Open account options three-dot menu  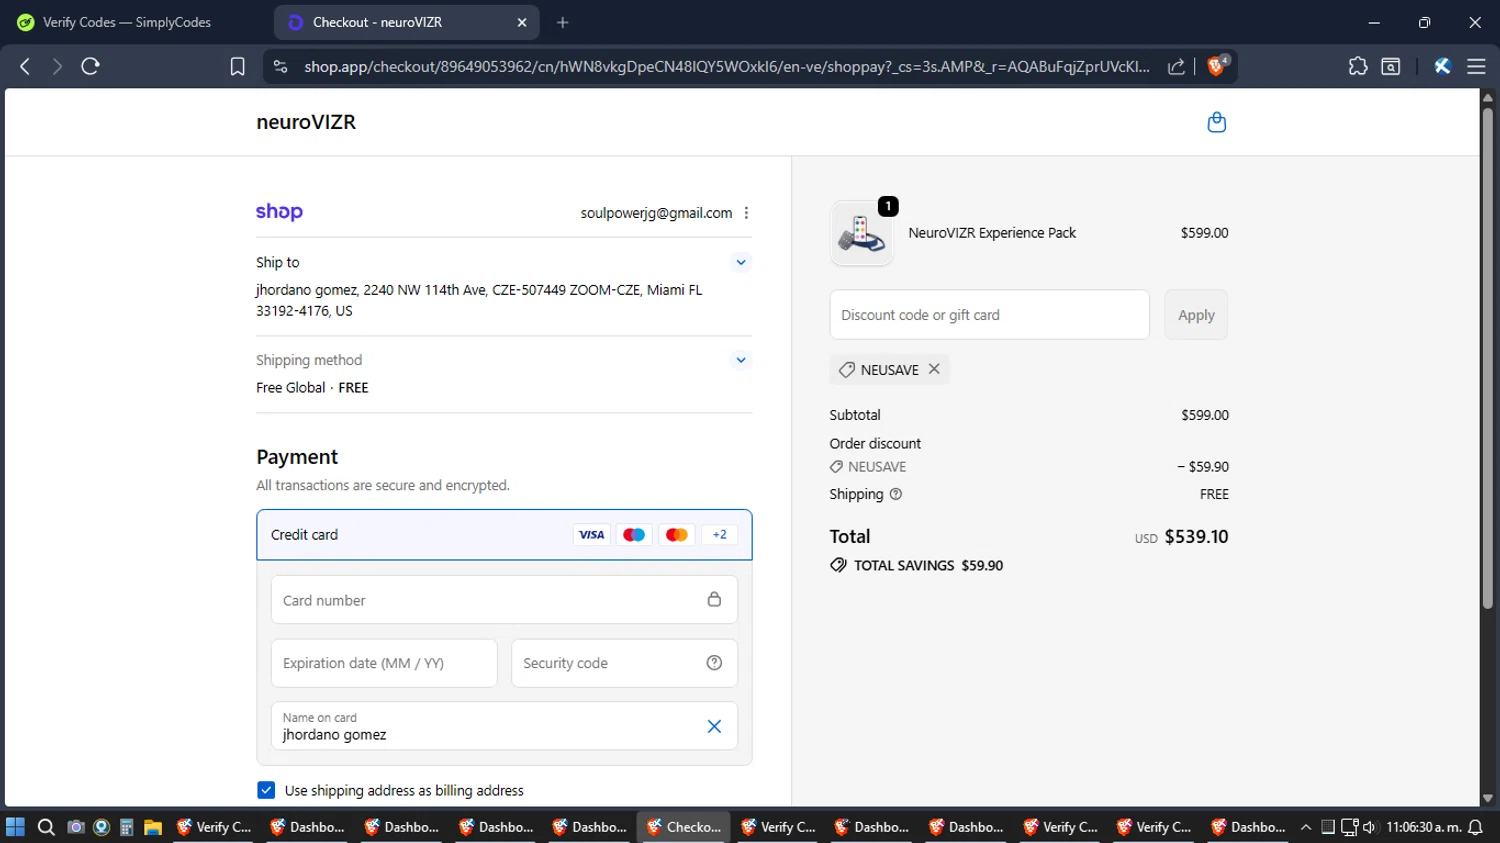pyautogui.click(x=746, y=213)
